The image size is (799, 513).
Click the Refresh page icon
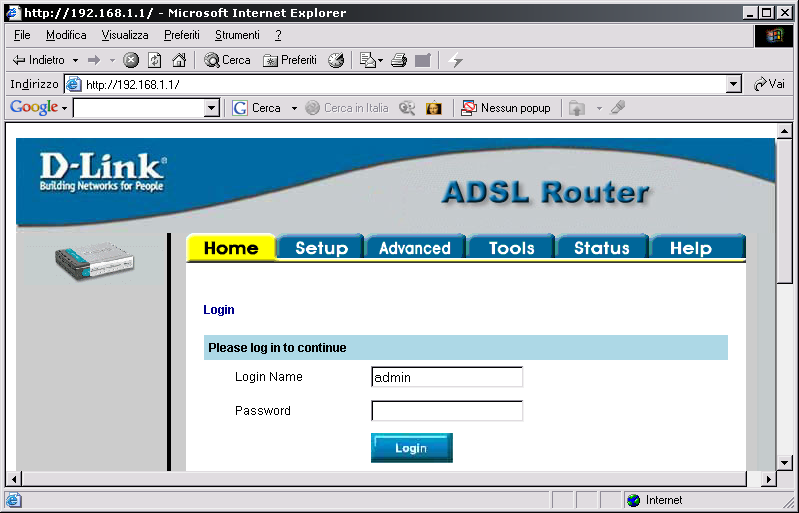pos(155,60)
